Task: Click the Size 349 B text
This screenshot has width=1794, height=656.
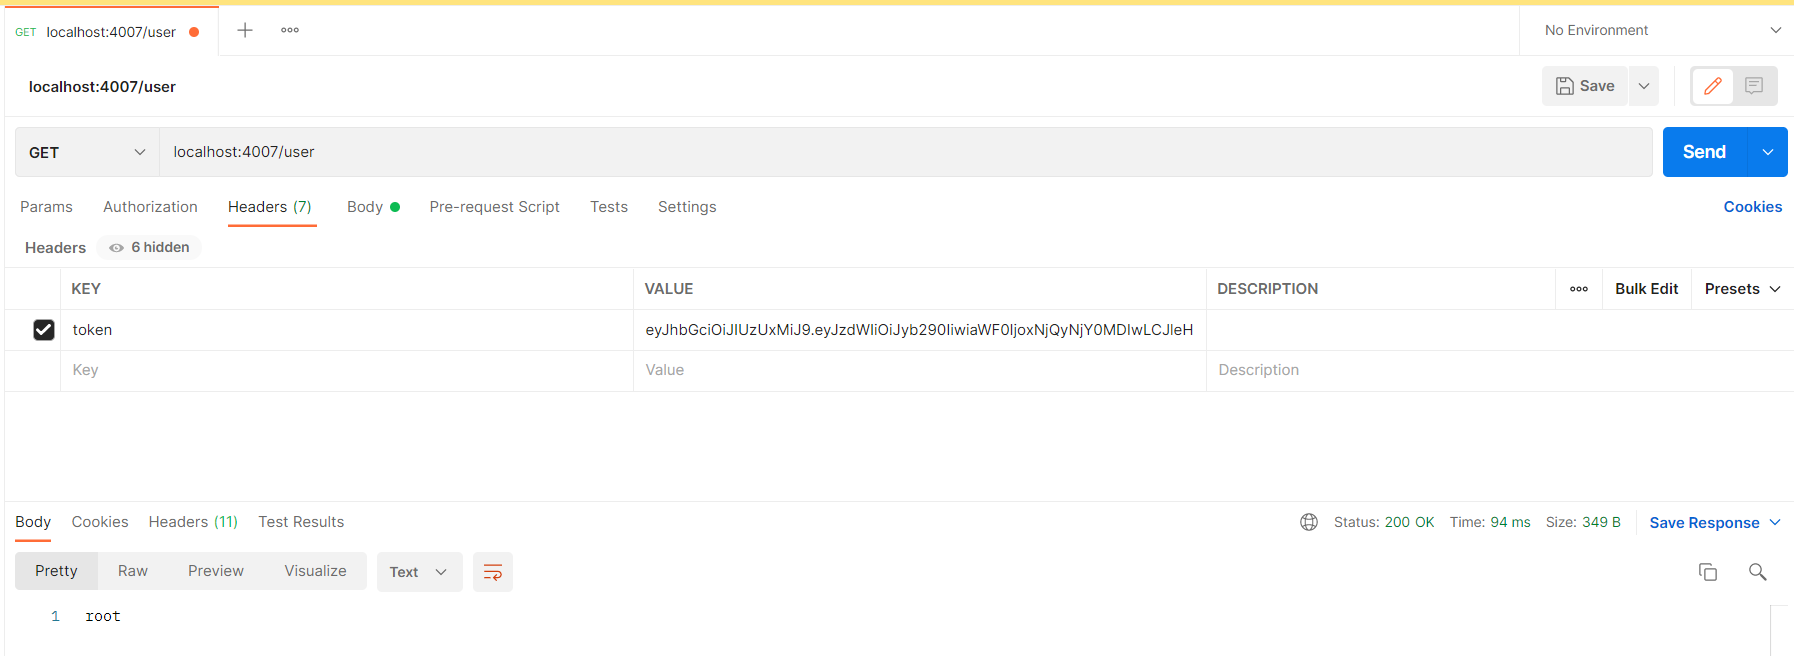Action: (x=1583, y=522)
